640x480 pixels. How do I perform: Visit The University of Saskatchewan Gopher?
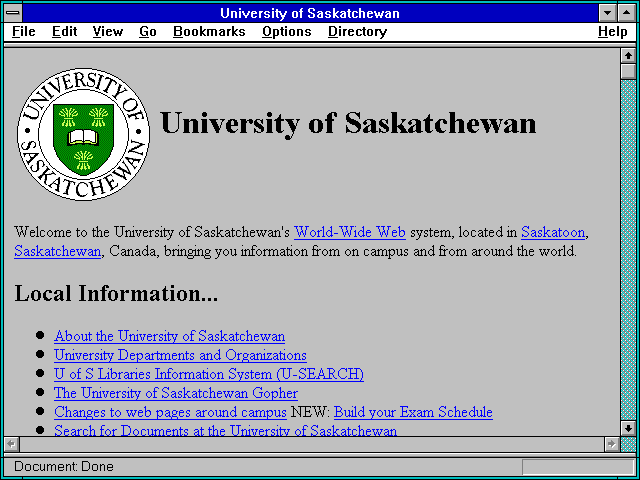pos(176,393)
